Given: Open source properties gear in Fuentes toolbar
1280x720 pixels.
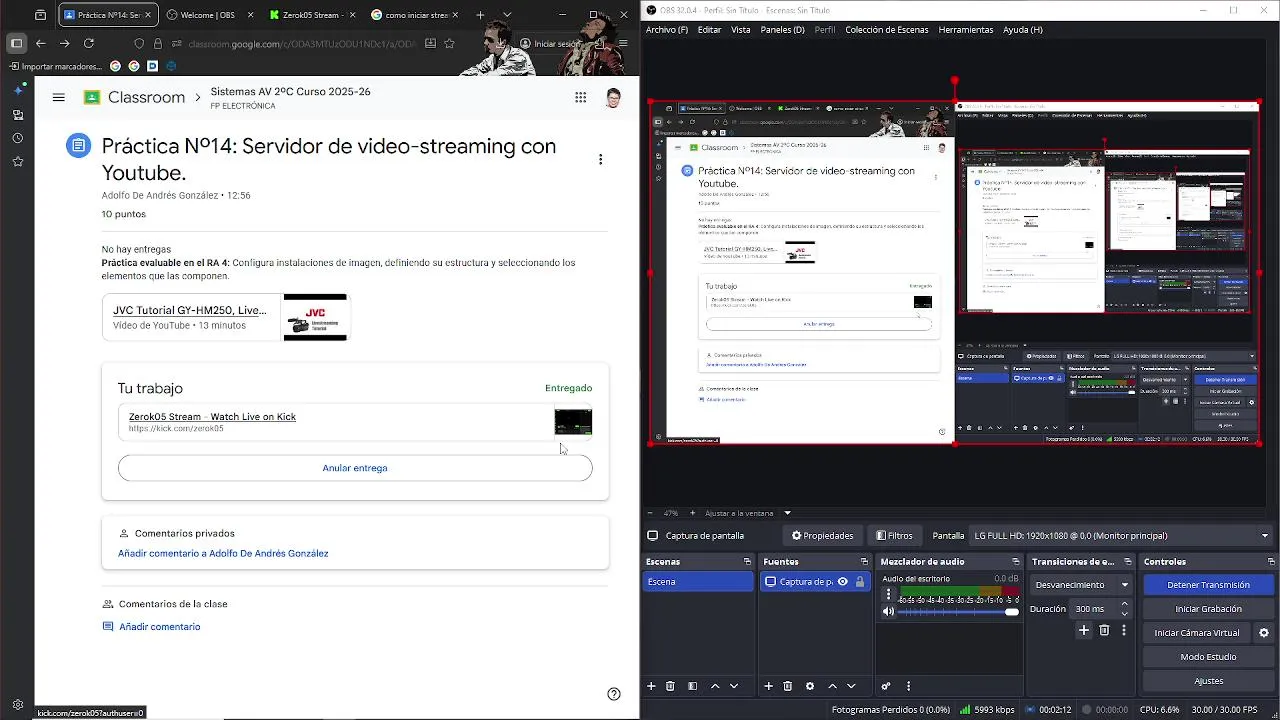Looking at the screenshot, I should (810, 686).
